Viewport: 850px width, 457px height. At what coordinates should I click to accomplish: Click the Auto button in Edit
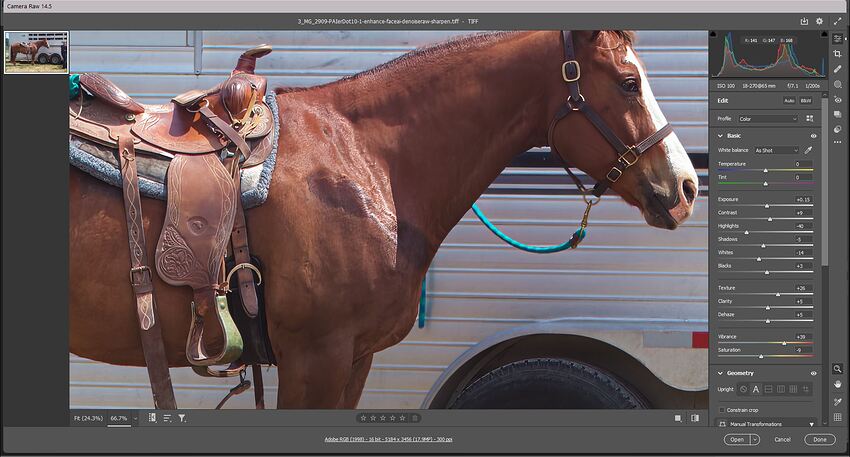[788, 101]
